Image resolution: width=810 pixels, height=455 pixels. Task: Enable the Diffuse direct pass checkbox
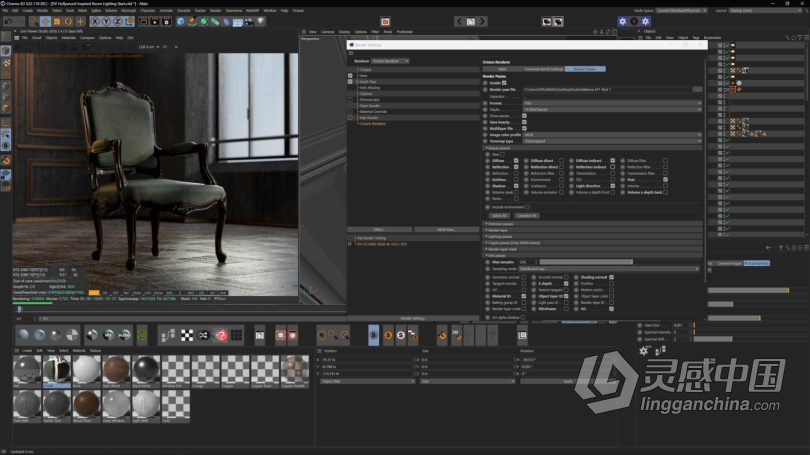click(x=562, y=161)
